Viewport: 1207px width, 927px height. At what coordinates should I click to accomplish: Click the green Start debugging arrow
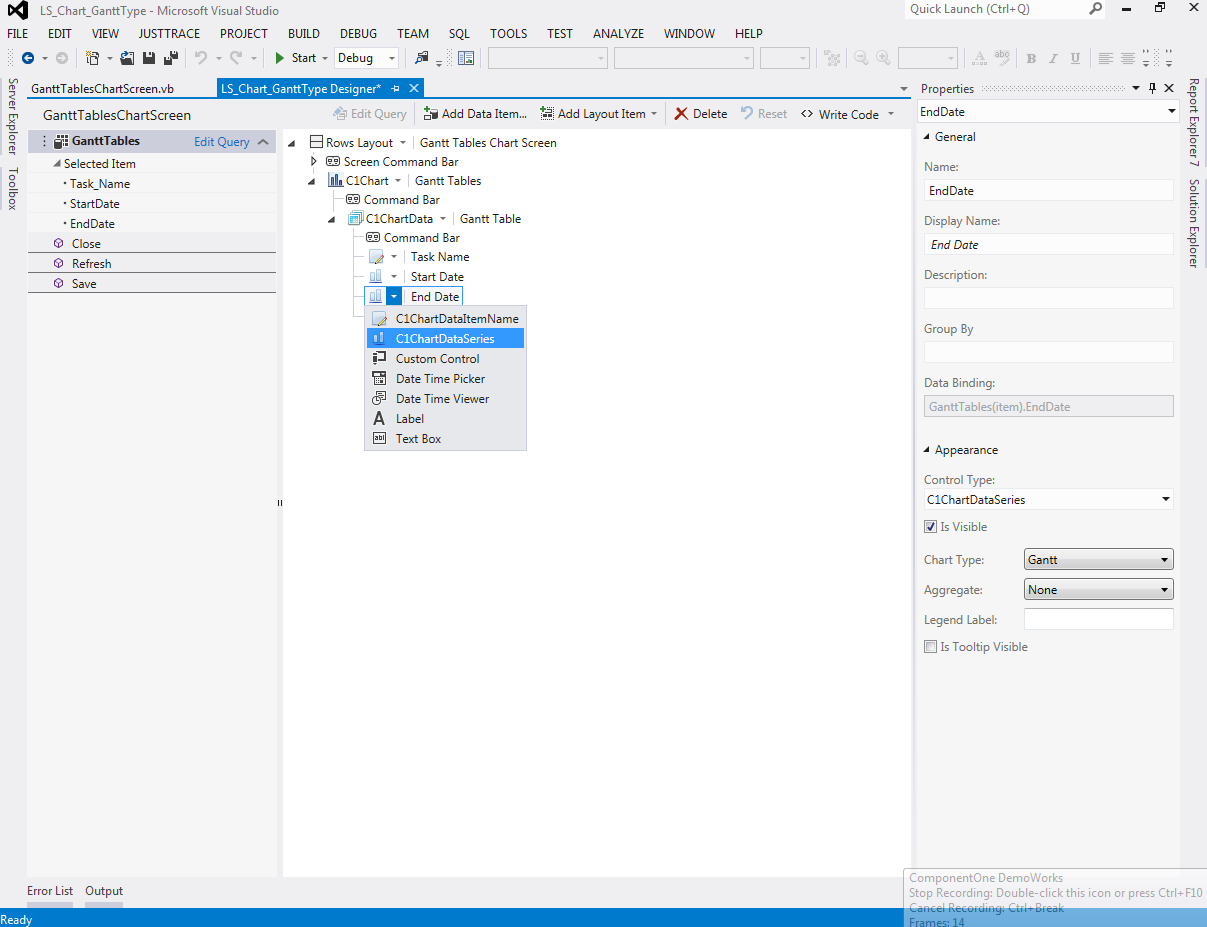pos(281,58)
